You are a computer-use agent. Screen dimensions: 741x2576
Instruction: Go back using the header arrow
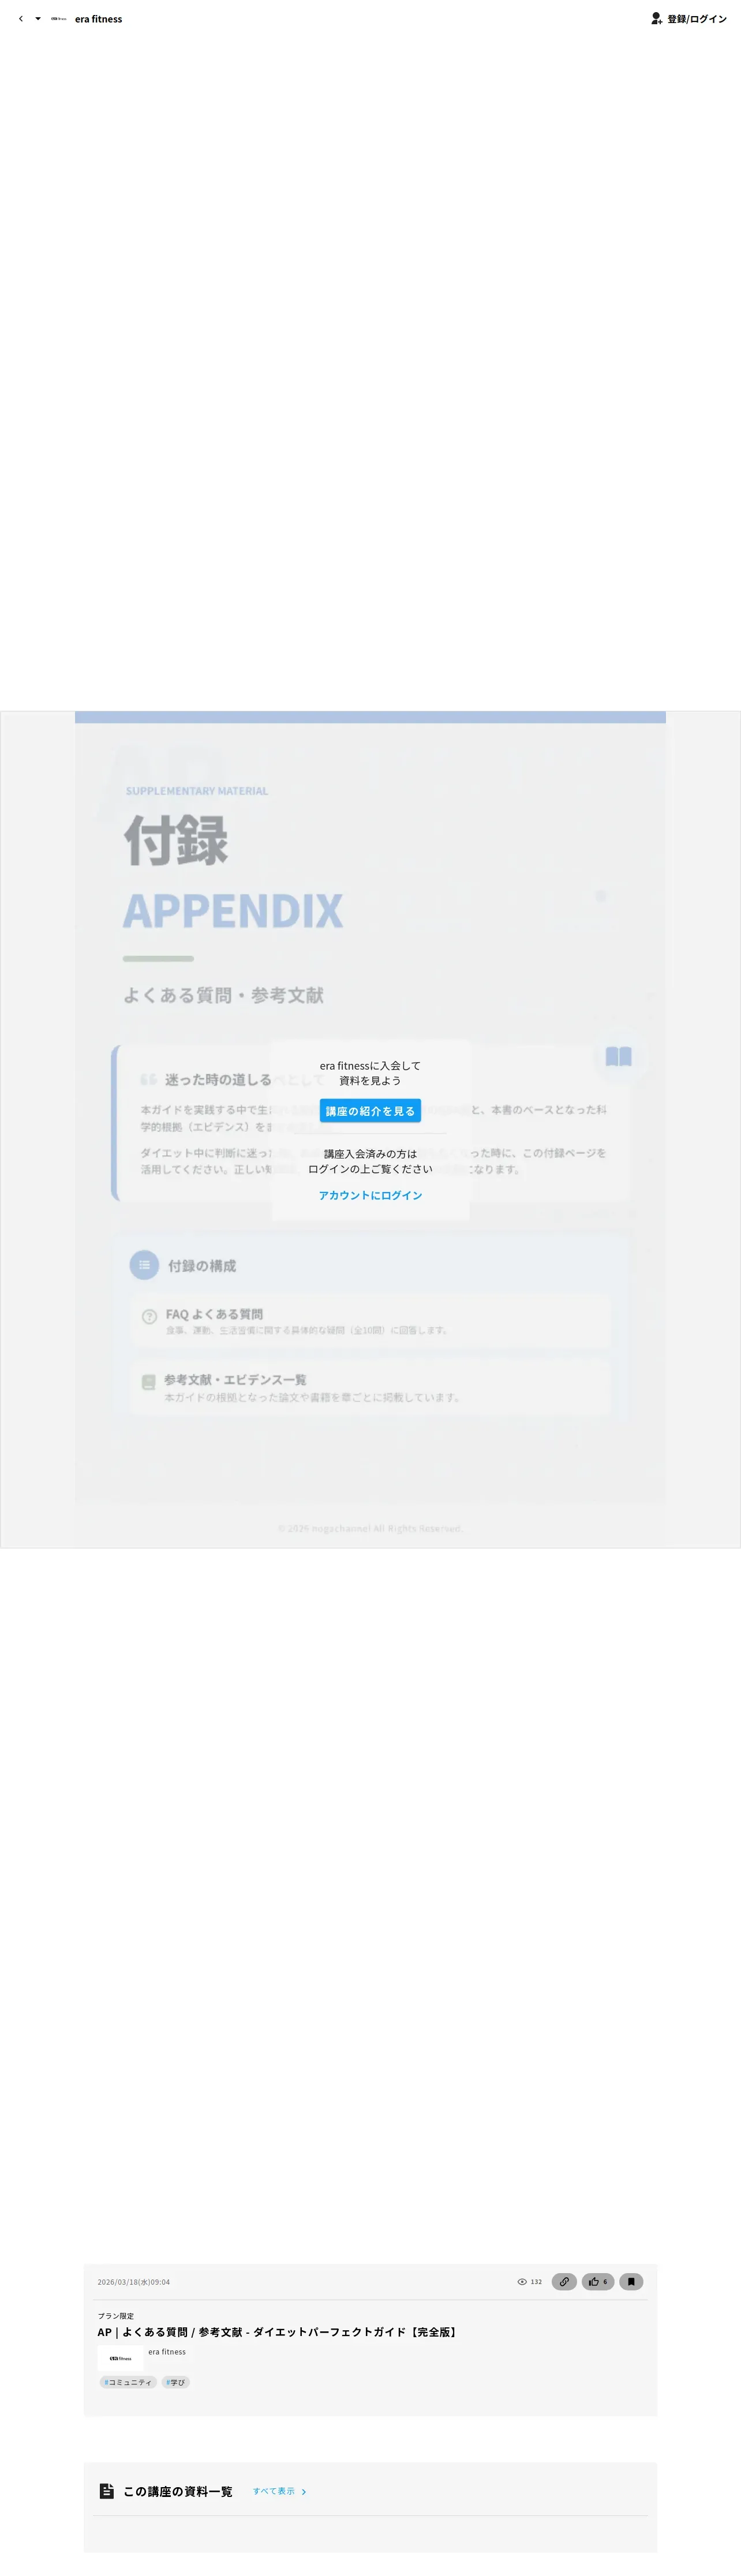21,19
